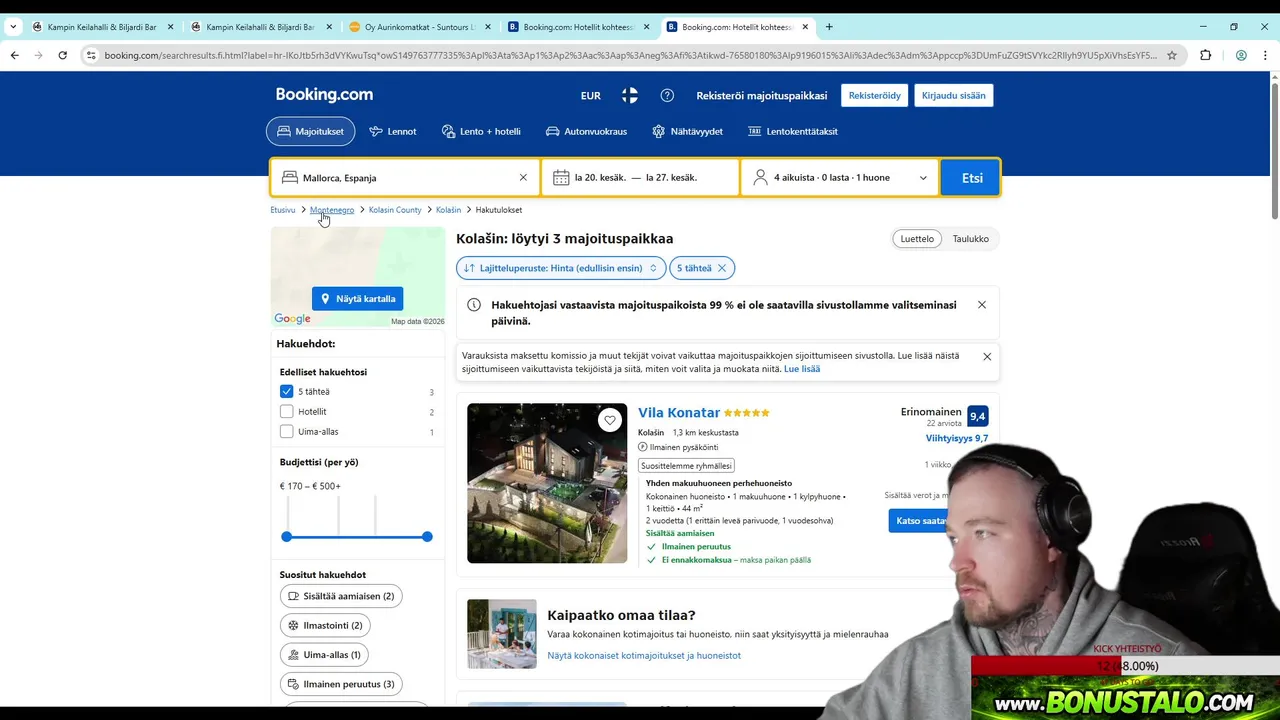Click the Näytä kartalla button
Image resolution: width=1280 pixels, height=720 pixels.
tap(358, 299)
